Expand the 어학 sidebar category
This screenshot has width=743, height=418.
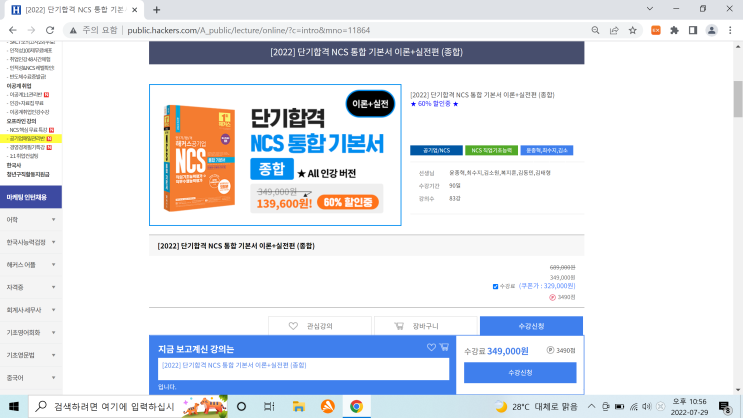31,220
